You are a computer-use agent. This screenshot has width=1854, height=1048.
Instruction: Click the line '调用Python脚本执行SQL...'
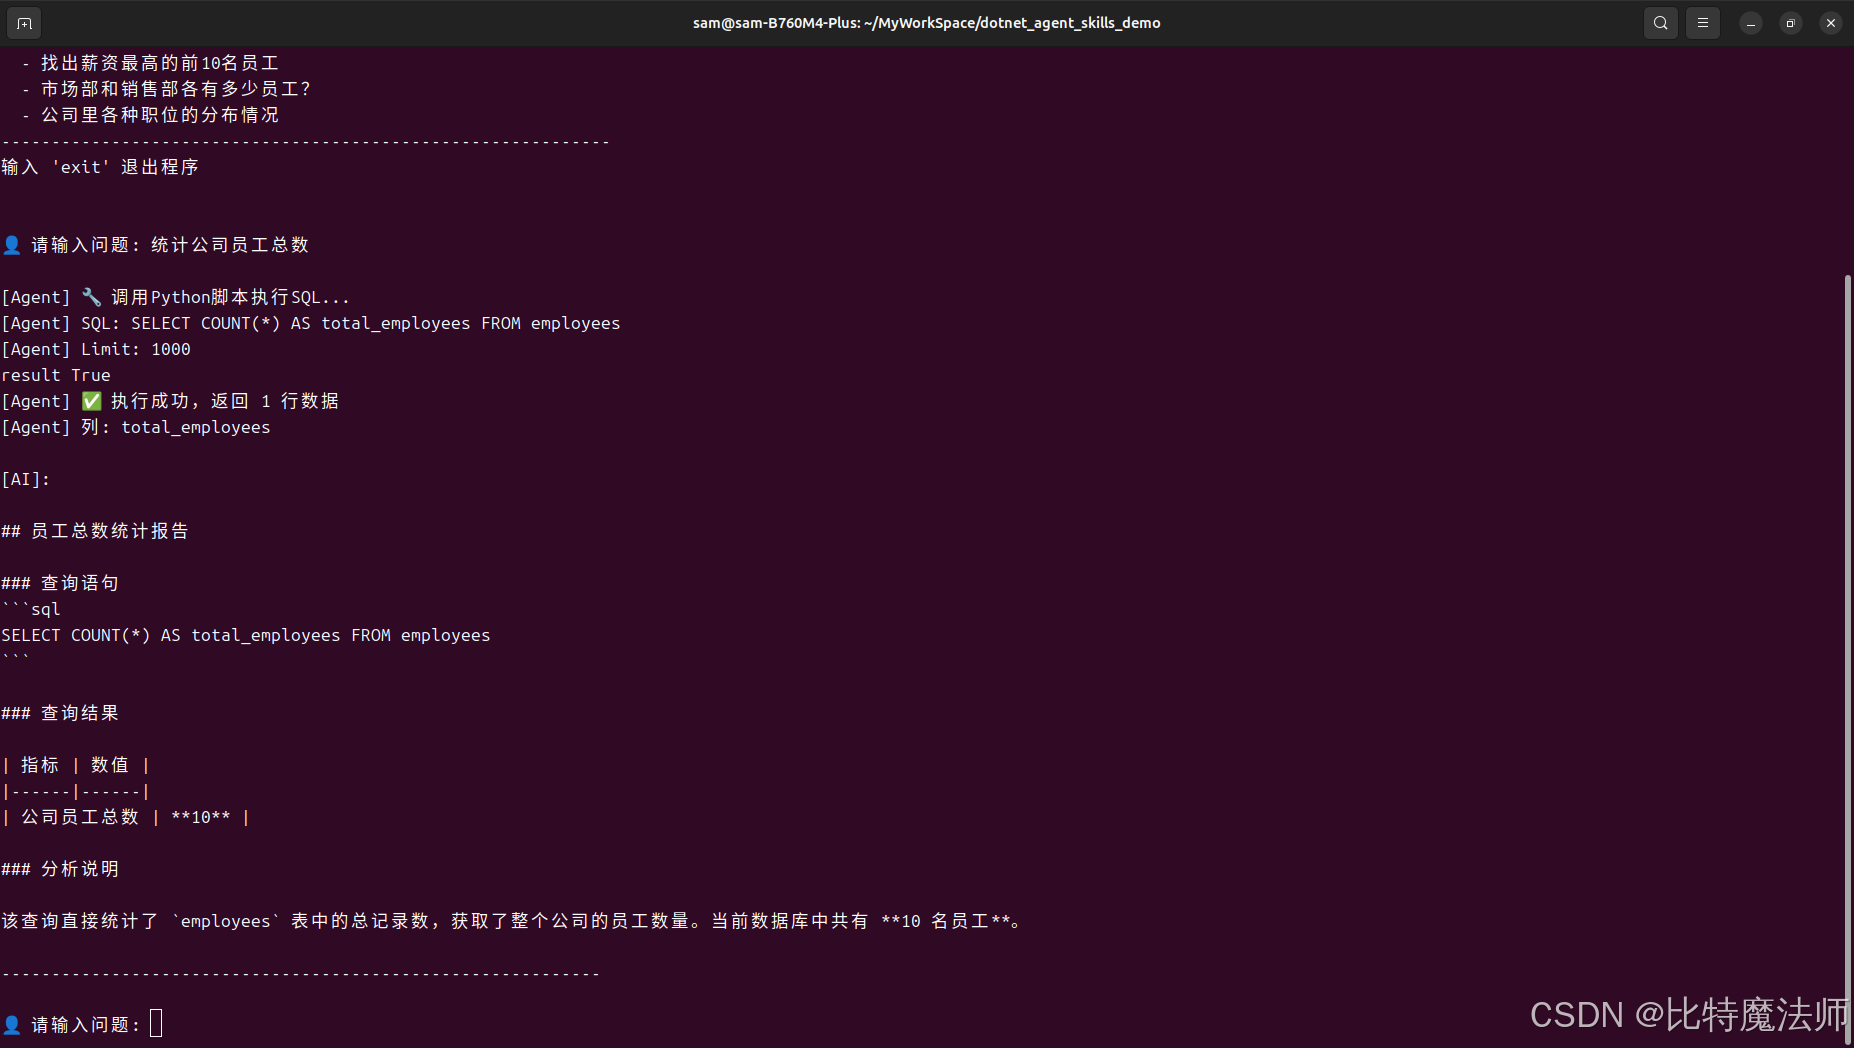coord(230,297)
